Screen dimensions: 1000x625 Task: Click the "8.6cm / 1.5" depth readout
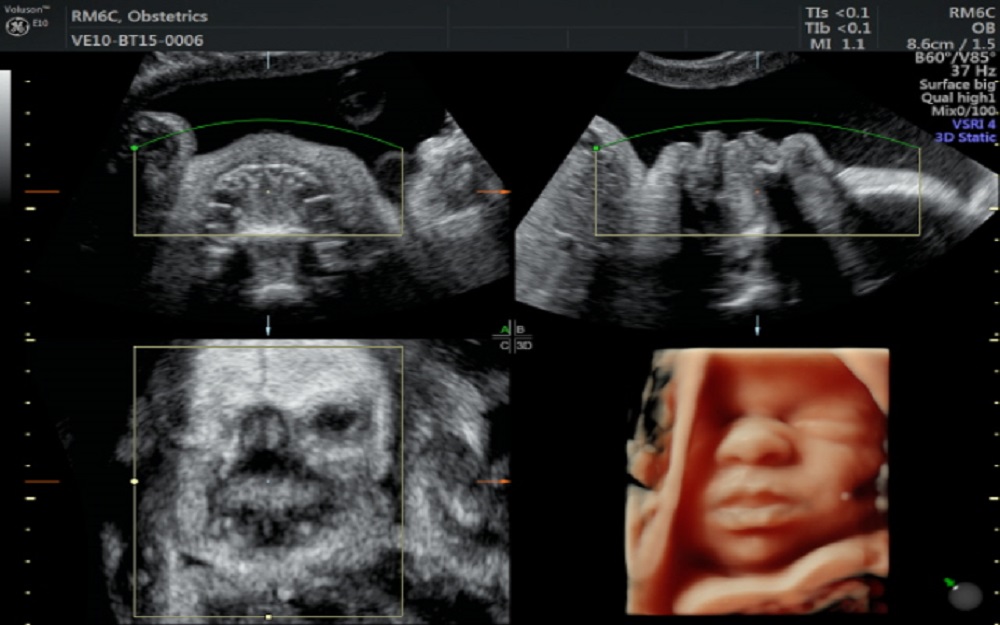[951, 45]
